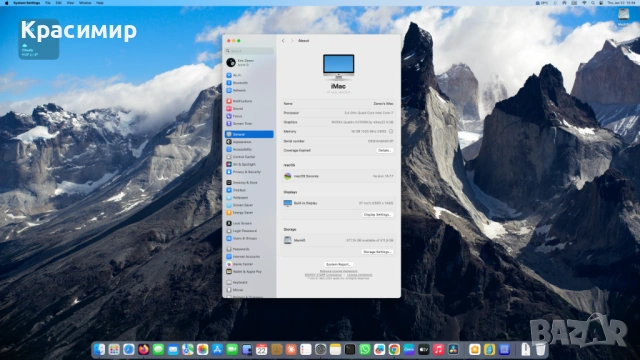640x360 pixels.
Task: Open Wallet & Apple Pay in the sidebar
Action: (x=249, y=271)
